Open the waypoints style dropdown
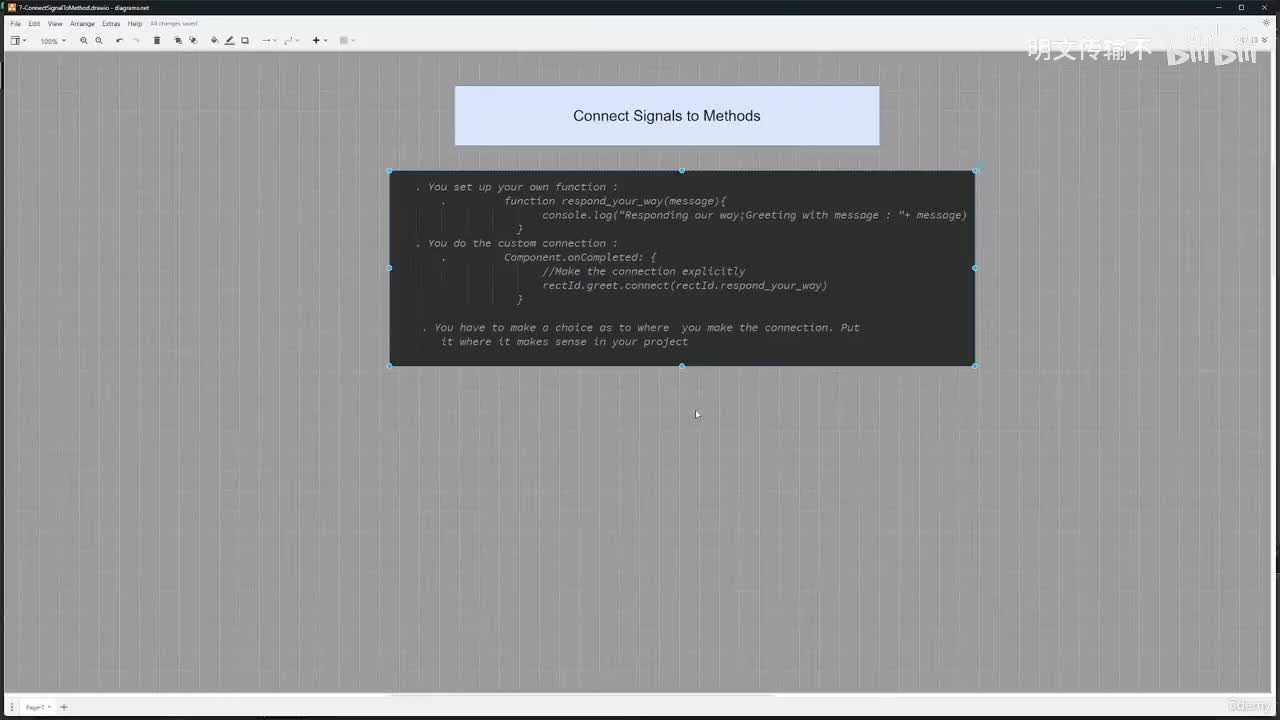 pos(291,41)
